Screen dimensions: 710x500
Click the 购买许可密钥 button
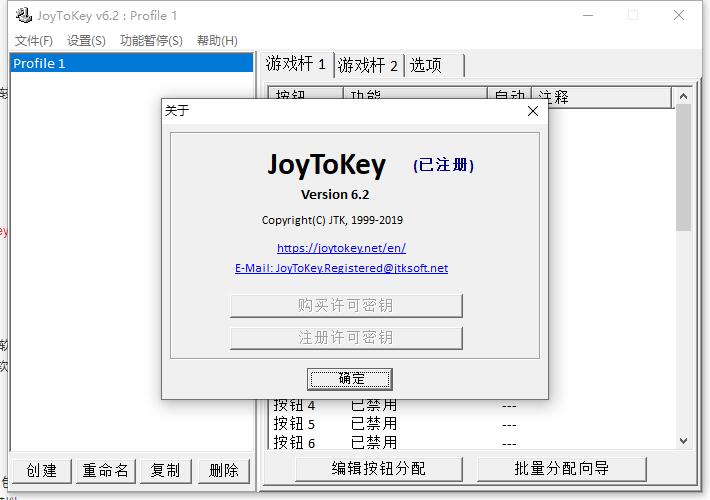[x=346, y=306]
